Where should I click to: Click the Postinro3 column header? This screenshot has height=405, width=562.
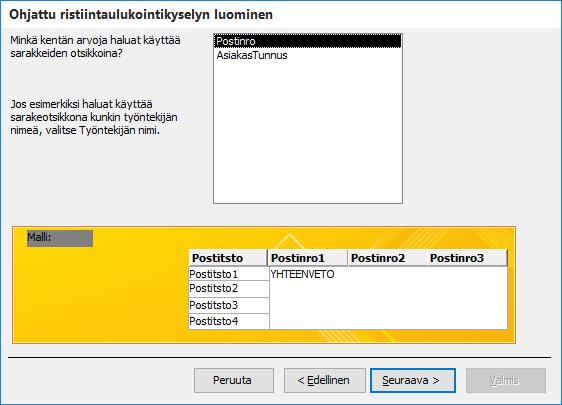(467, 258)
